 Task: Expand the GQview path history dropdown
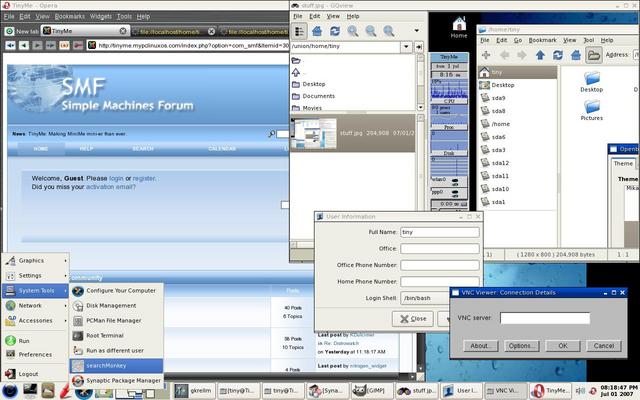click(406, 47)
